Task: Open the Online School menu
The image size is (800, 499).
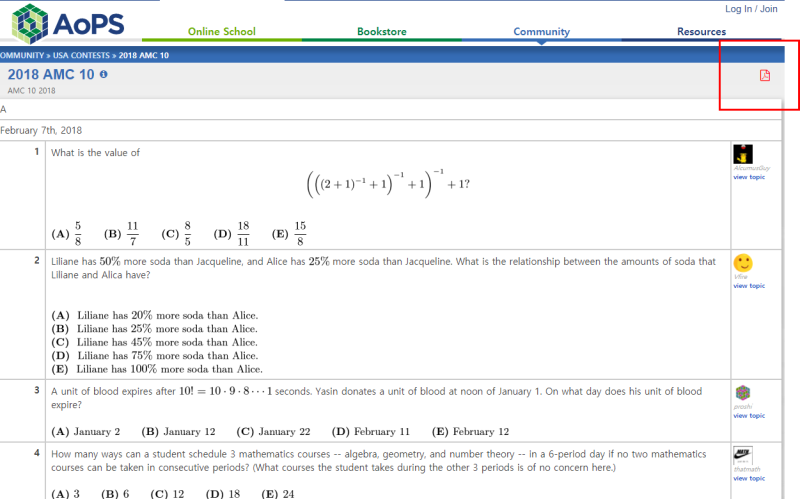Action: 221,32
